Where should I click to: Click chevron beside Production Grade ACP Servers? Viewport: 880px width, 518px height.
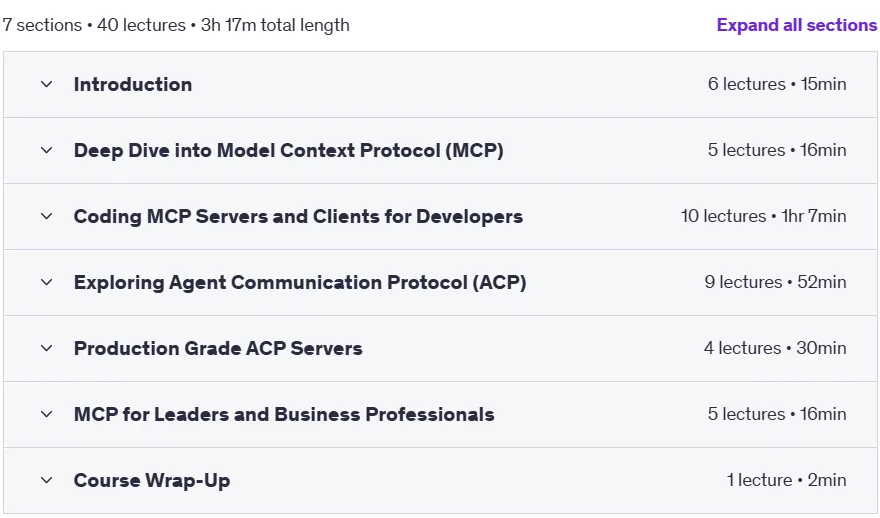click(x=47, y=348)
